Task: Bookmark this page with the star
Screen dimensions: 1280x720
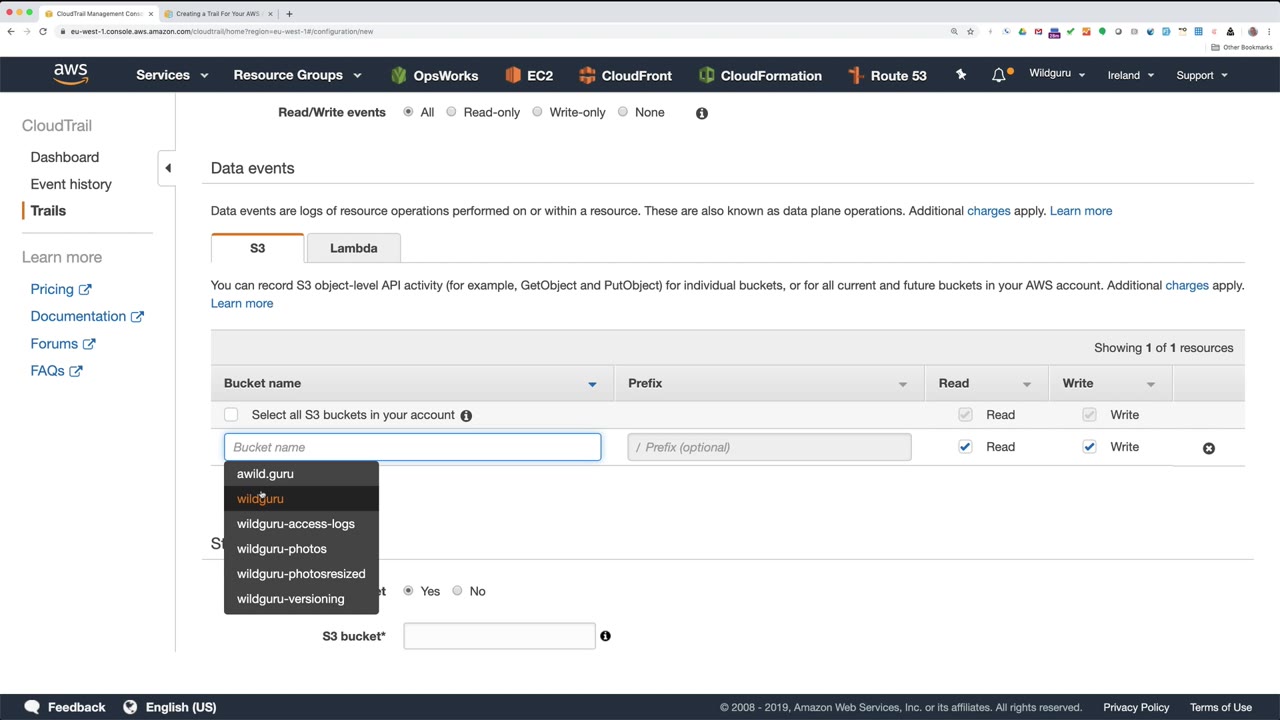Action: coord(970,31)
